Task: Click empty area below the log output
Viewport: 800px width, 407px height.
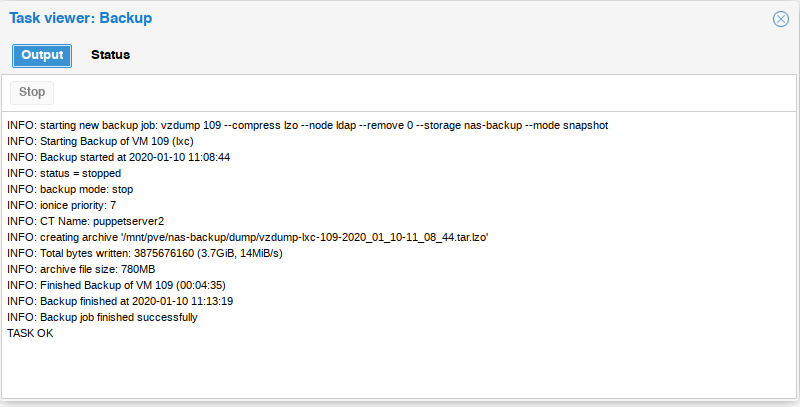Action: (399, 370)
